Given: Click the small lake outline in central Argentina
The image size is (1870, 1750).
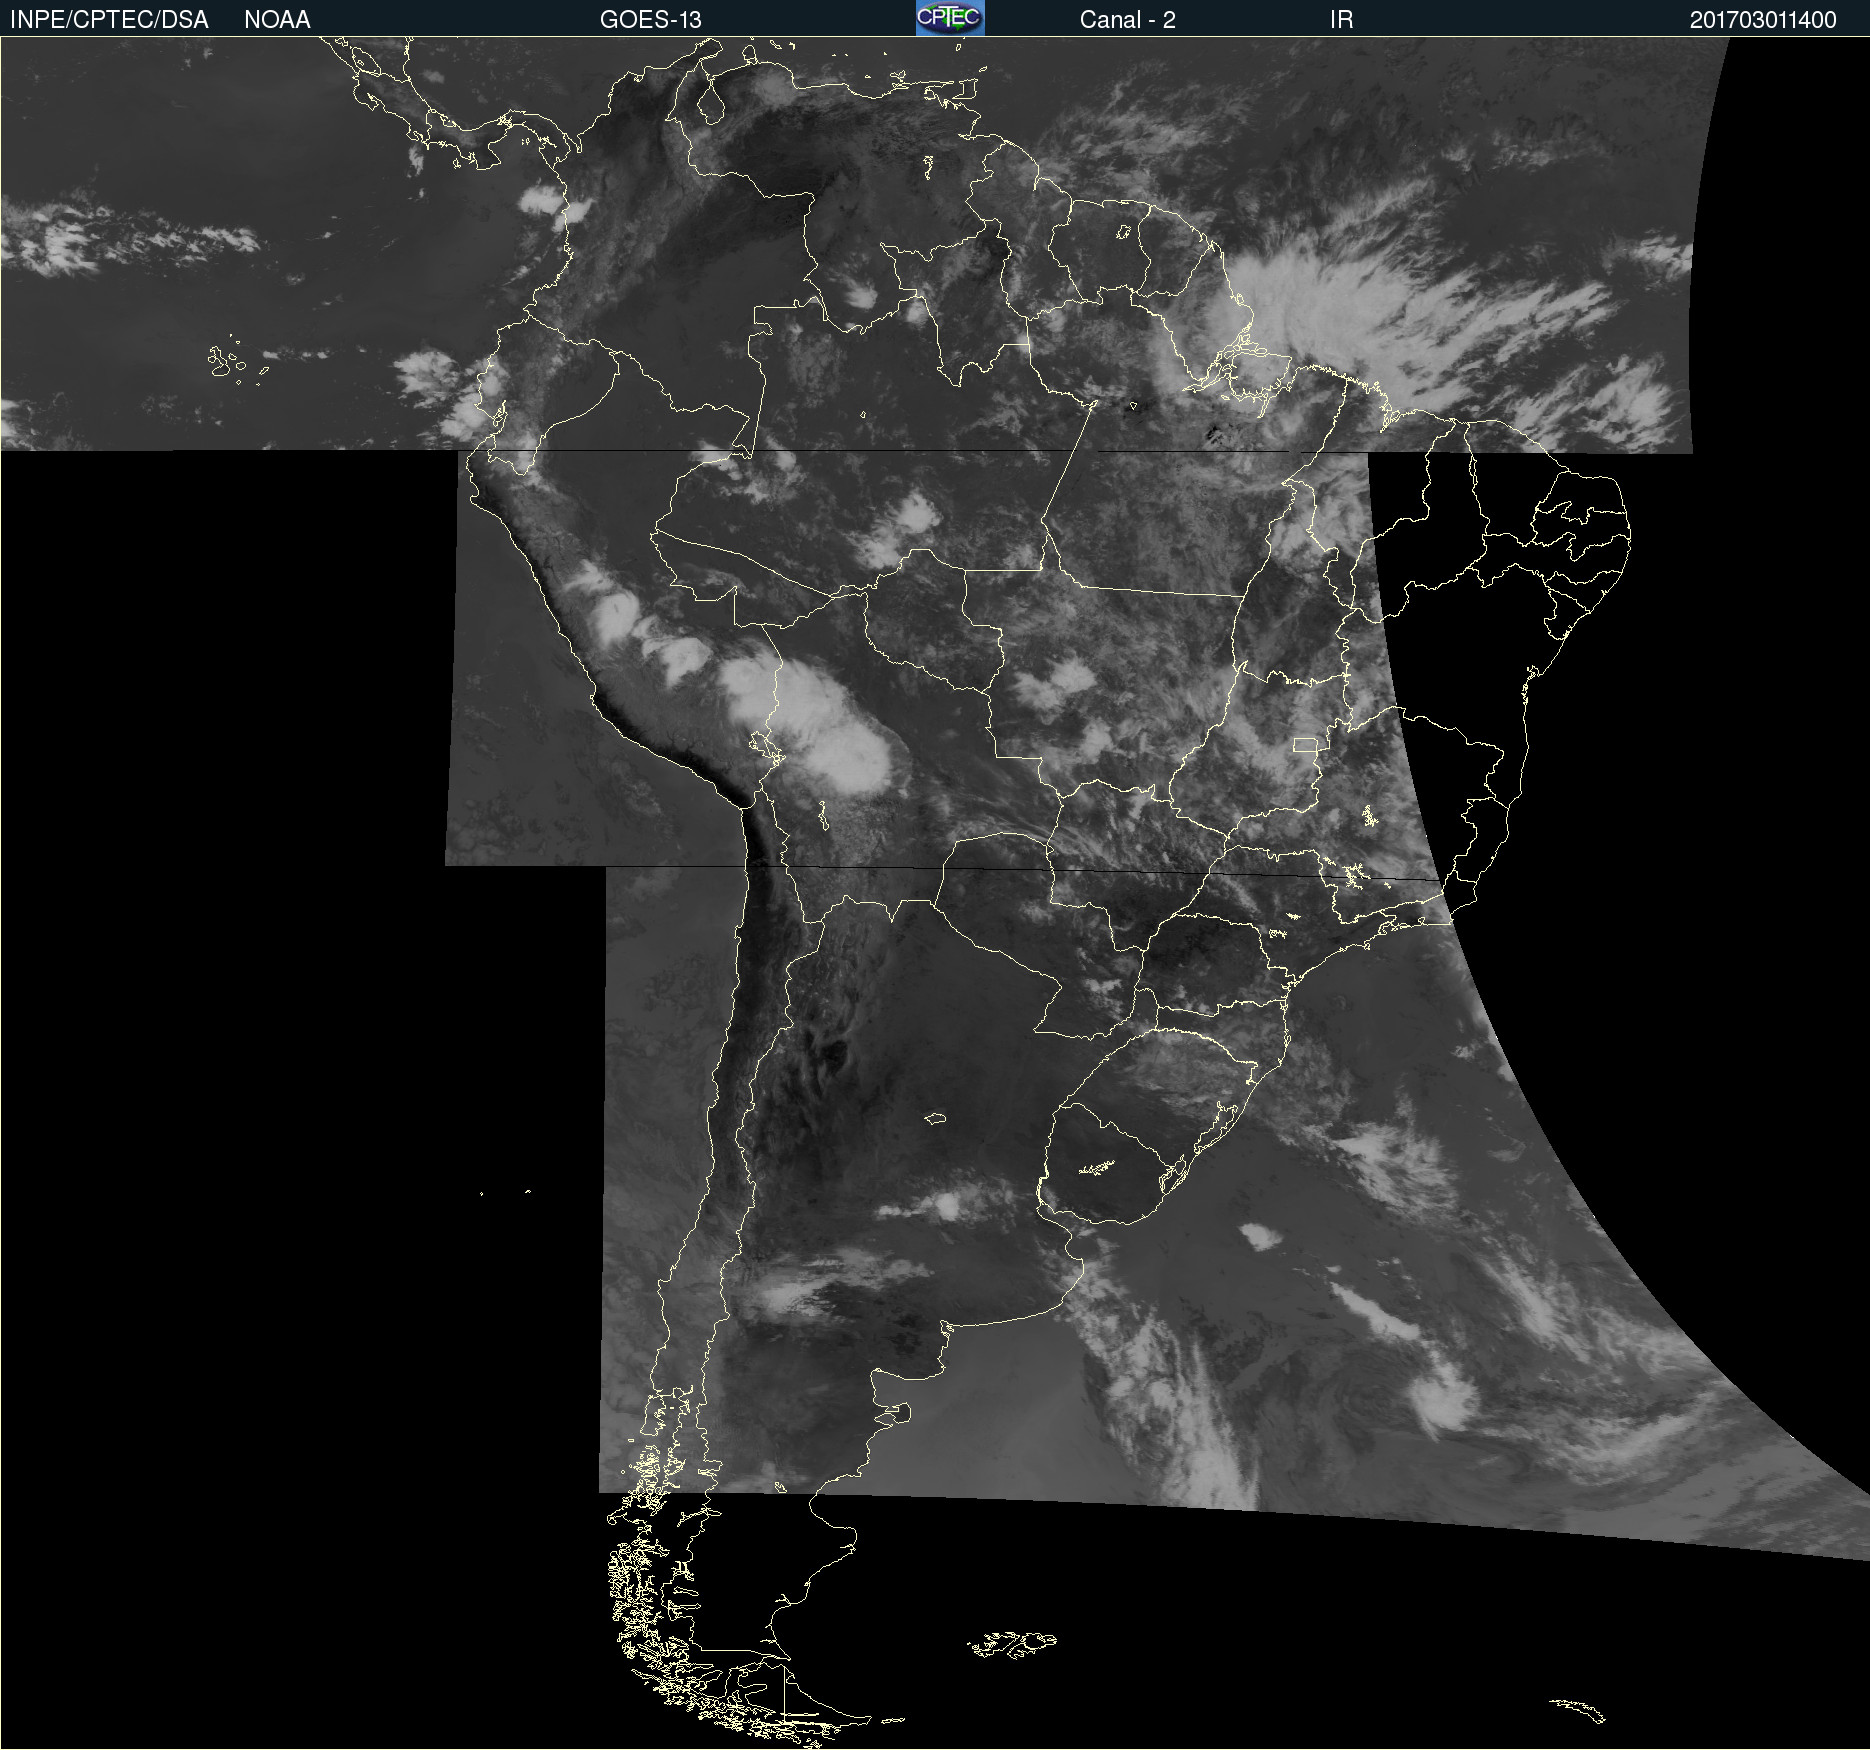Looking at the screenshot, I should pos(936,1118).
